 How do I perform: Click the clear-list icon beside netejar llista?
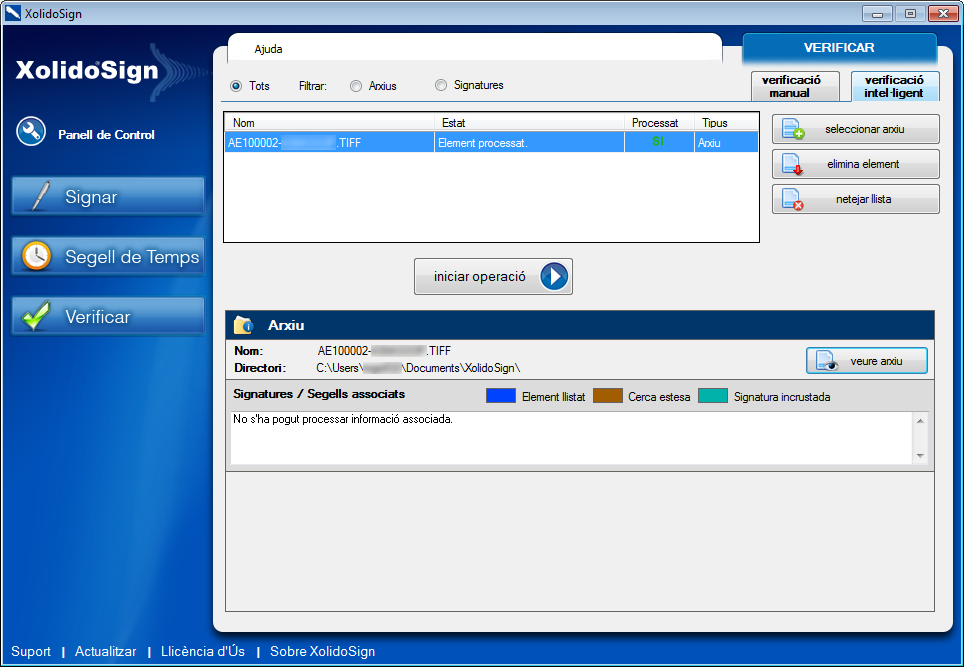792,199
